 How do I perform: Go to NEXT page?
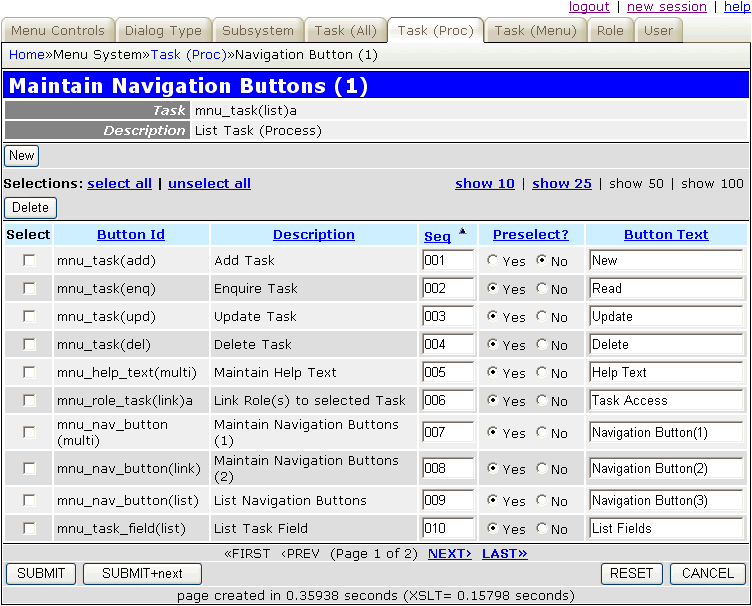tap(450, 554)
